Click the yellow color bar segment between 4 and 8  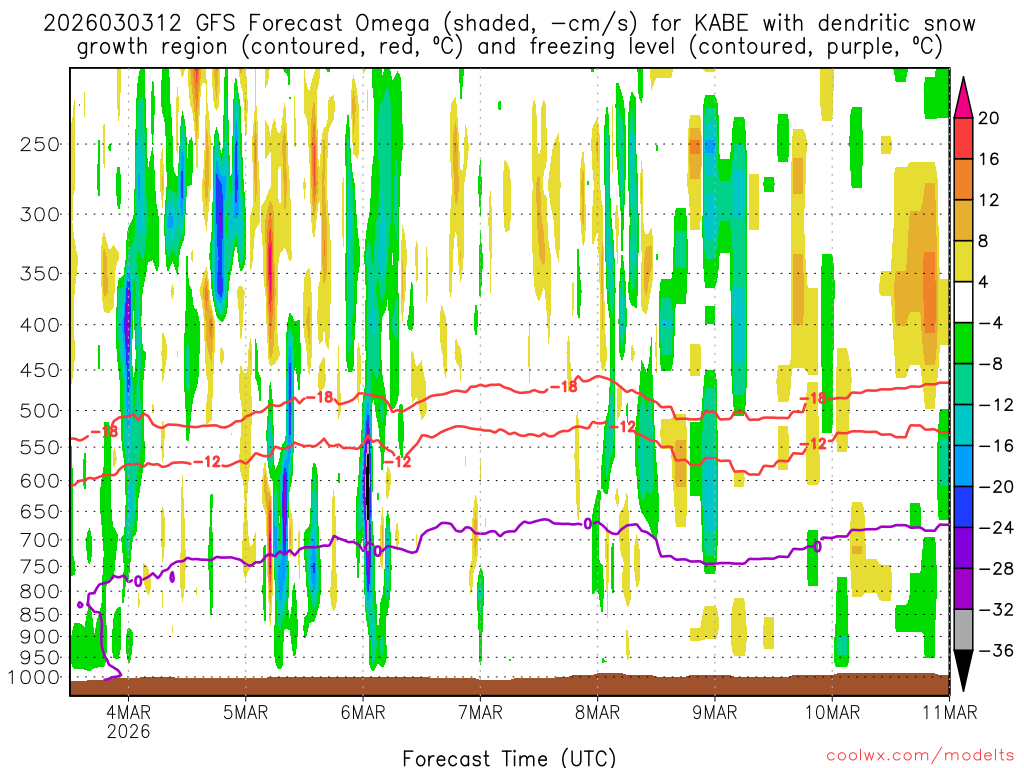point(963,261)
